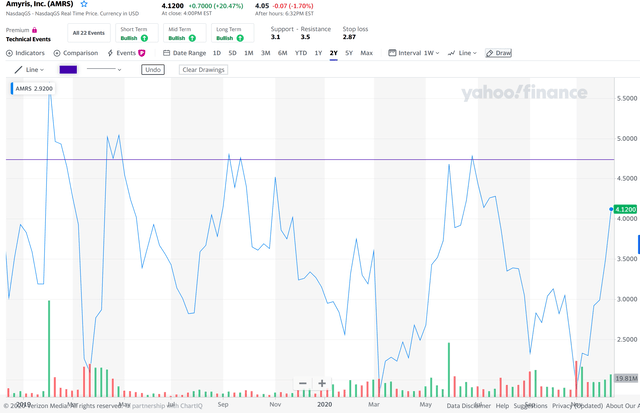This screenshot has width=640, height=413.
Task: Select the YTD date range
Action: click(301, 53)
